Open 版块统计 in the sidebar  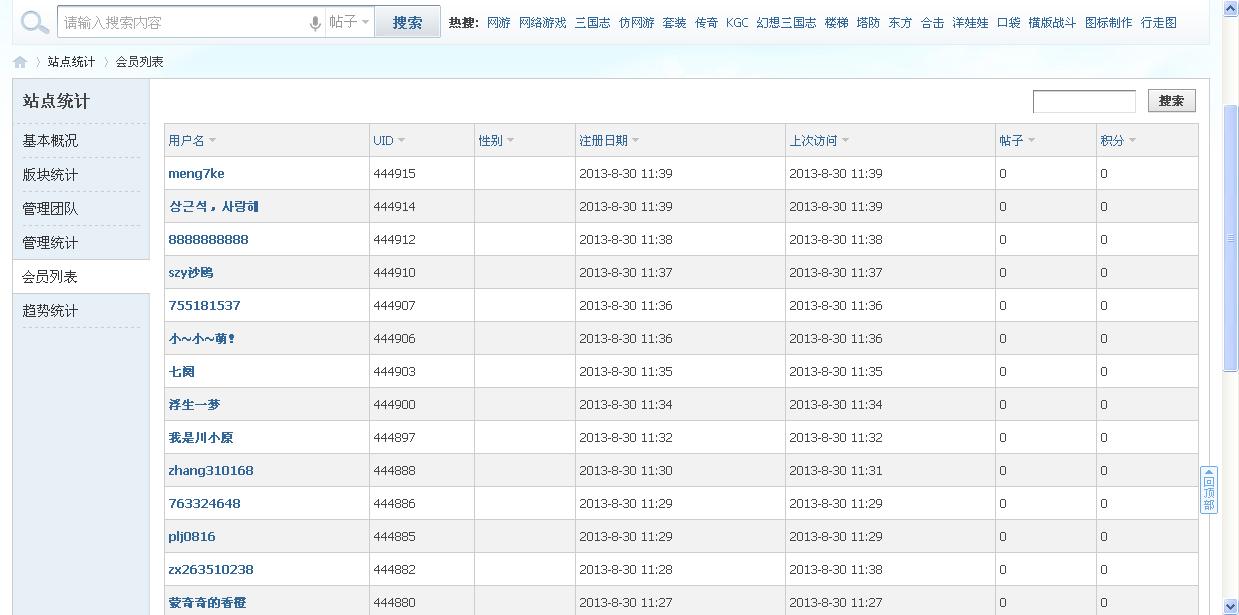pos(50,175)
